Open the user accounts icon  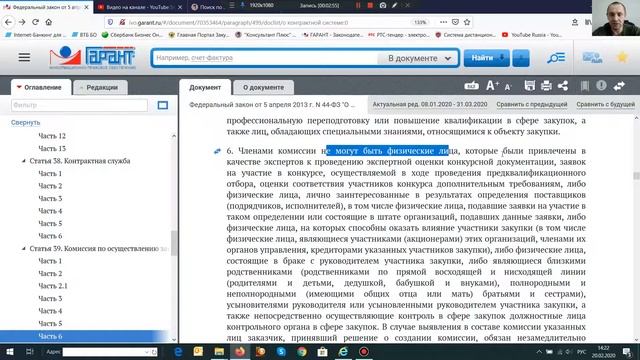pyautogui.click(x=592, y=58)
